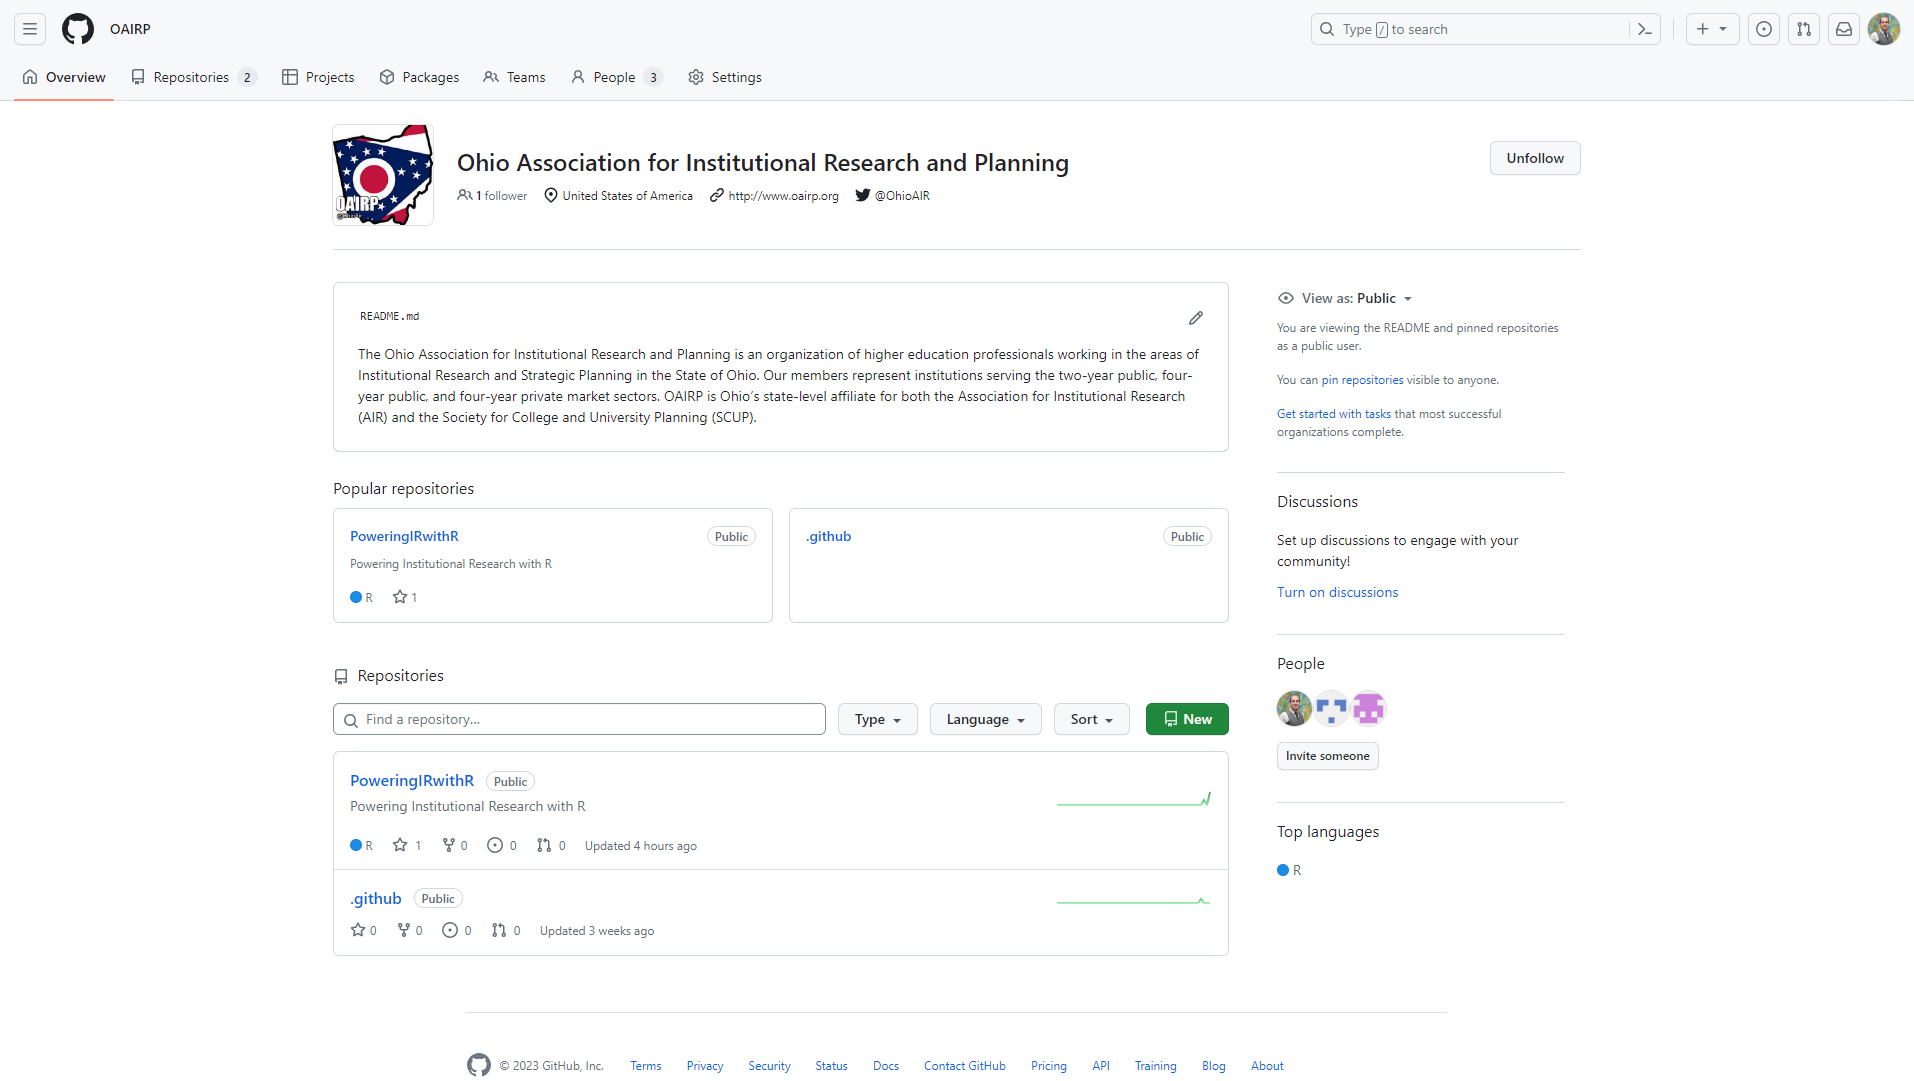Image resolution: width=1914 pixels, height=1081 pixels.
Task: Switch to the People tab
Action: tap(617, 77)
